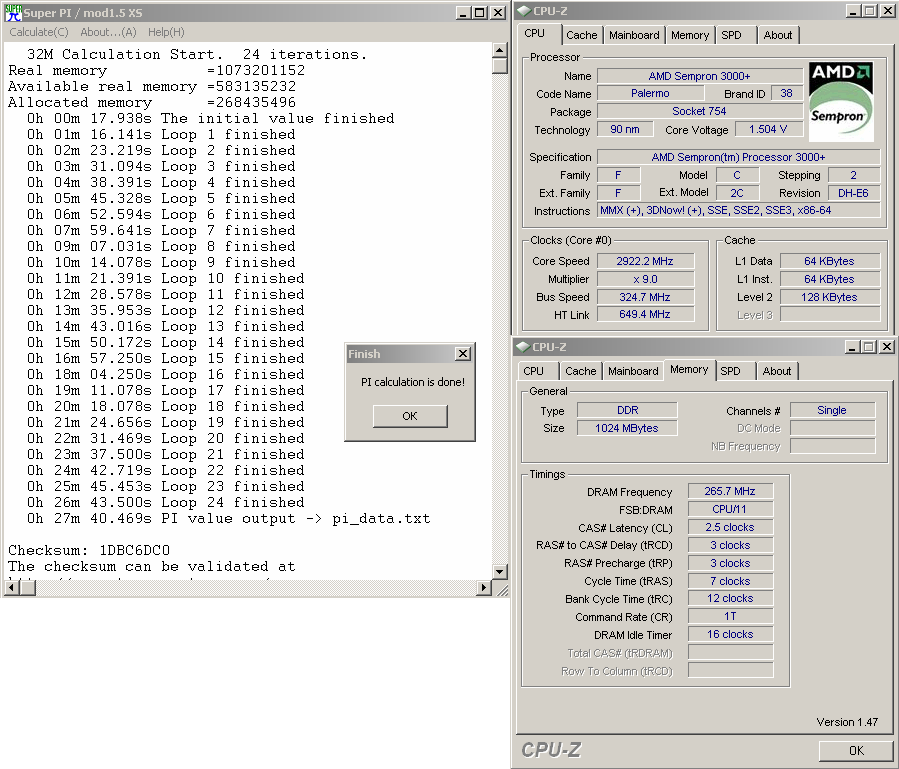Click the Bank Cycle Time value 12 clocks
This screenshot has width=899, height=769.
[x=730, y=599]
